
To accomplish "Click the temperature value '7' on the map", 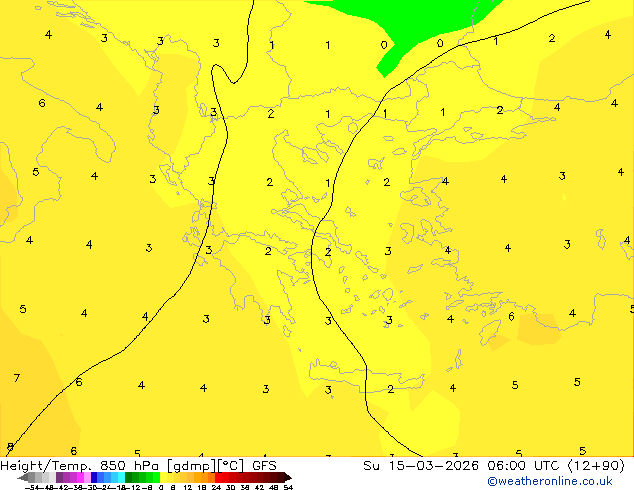I will [x=17, y=378].
